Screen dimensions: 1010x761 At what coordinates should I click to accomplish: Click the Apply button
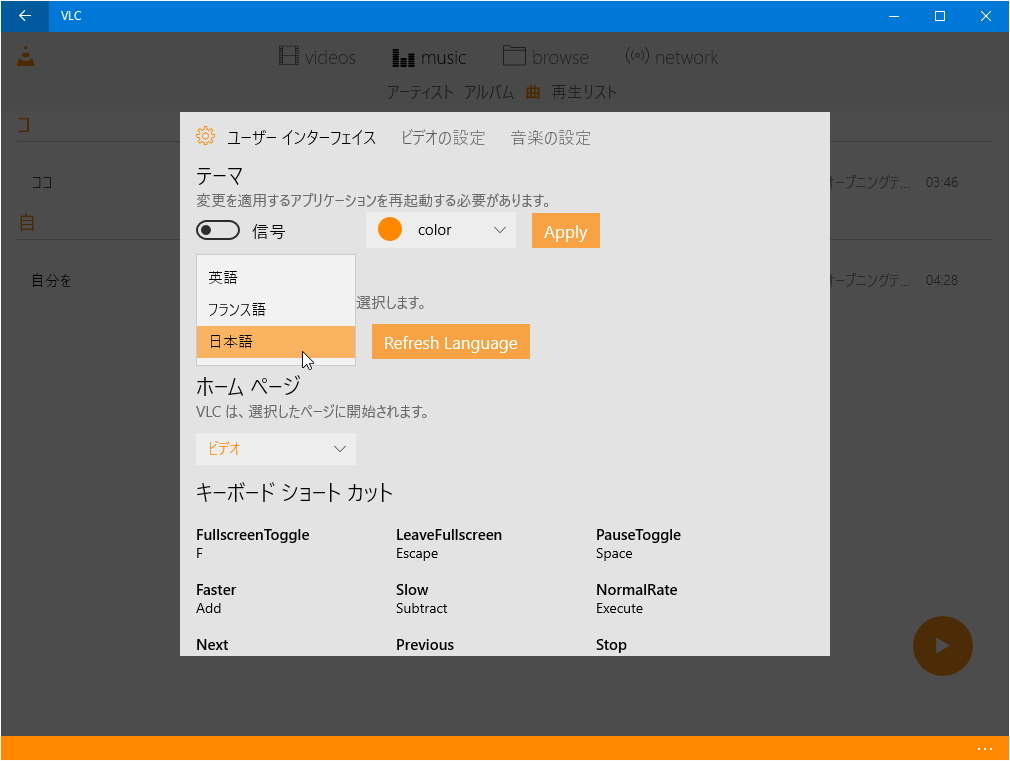tap(565, 231)
